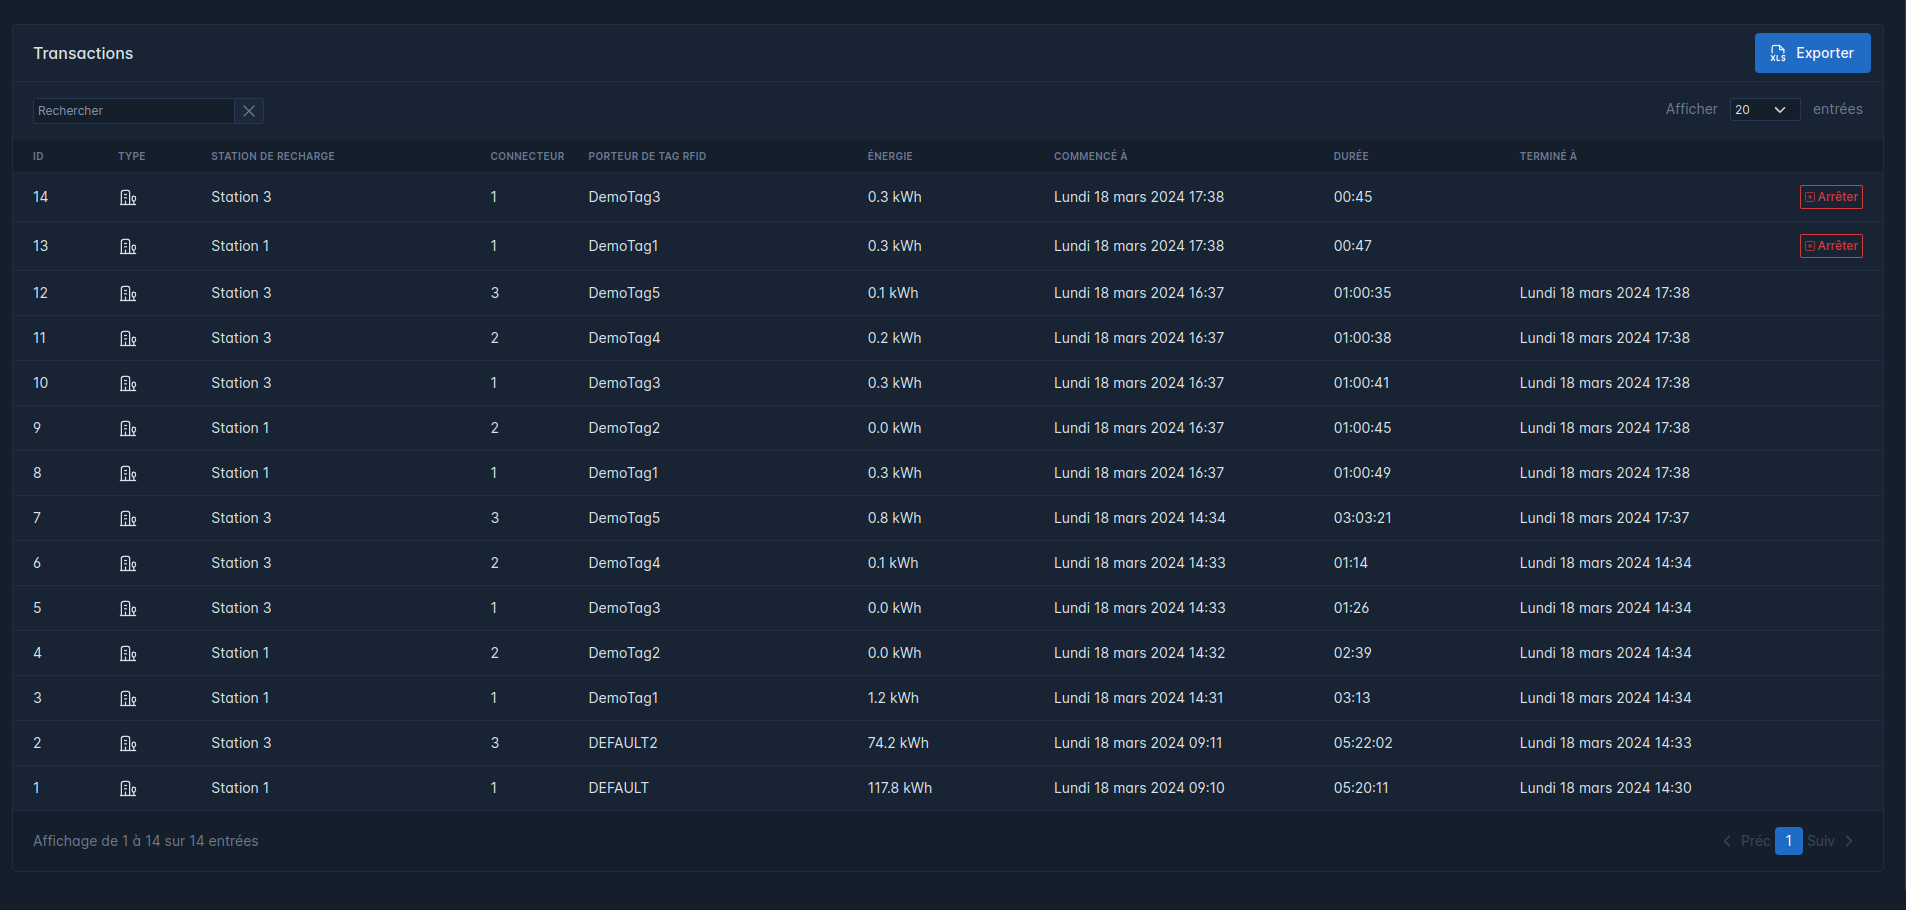
Task: Click start time Lundi 18 mars 2024 14:31
Action: tap(1139, 698)
